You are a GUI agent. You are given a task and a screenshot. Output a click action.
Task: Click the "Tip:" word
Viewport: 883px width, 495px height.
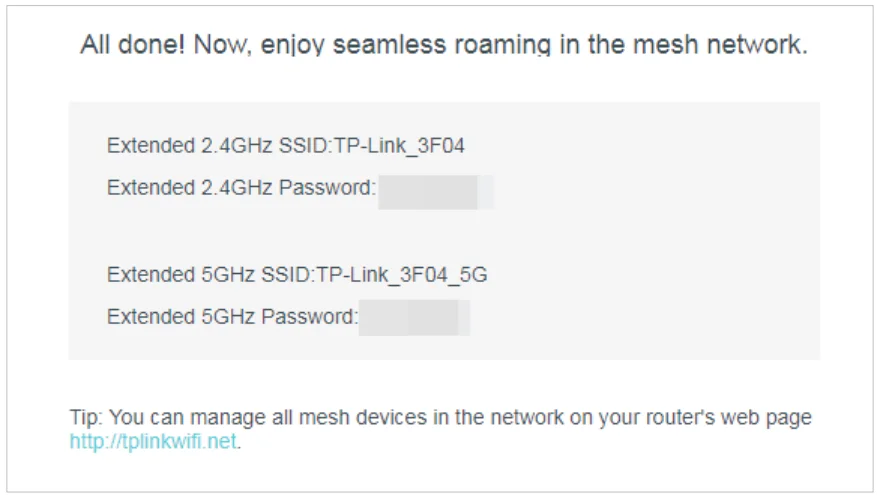(x=85, y=417)
